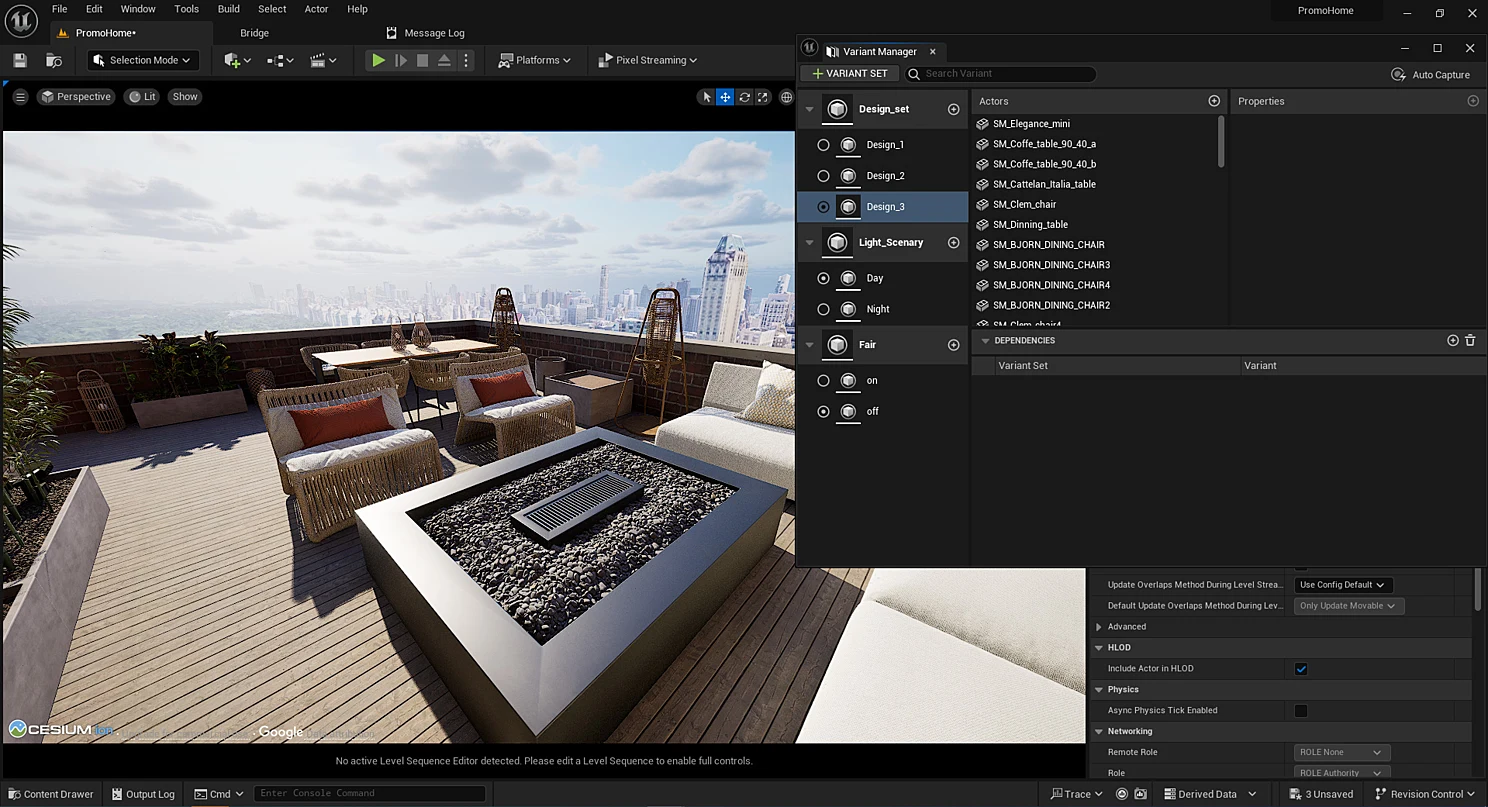This screenshot has width=1488, height=807.
Task: Switch on the Night lighting variant
Action: tap(823, 309)
